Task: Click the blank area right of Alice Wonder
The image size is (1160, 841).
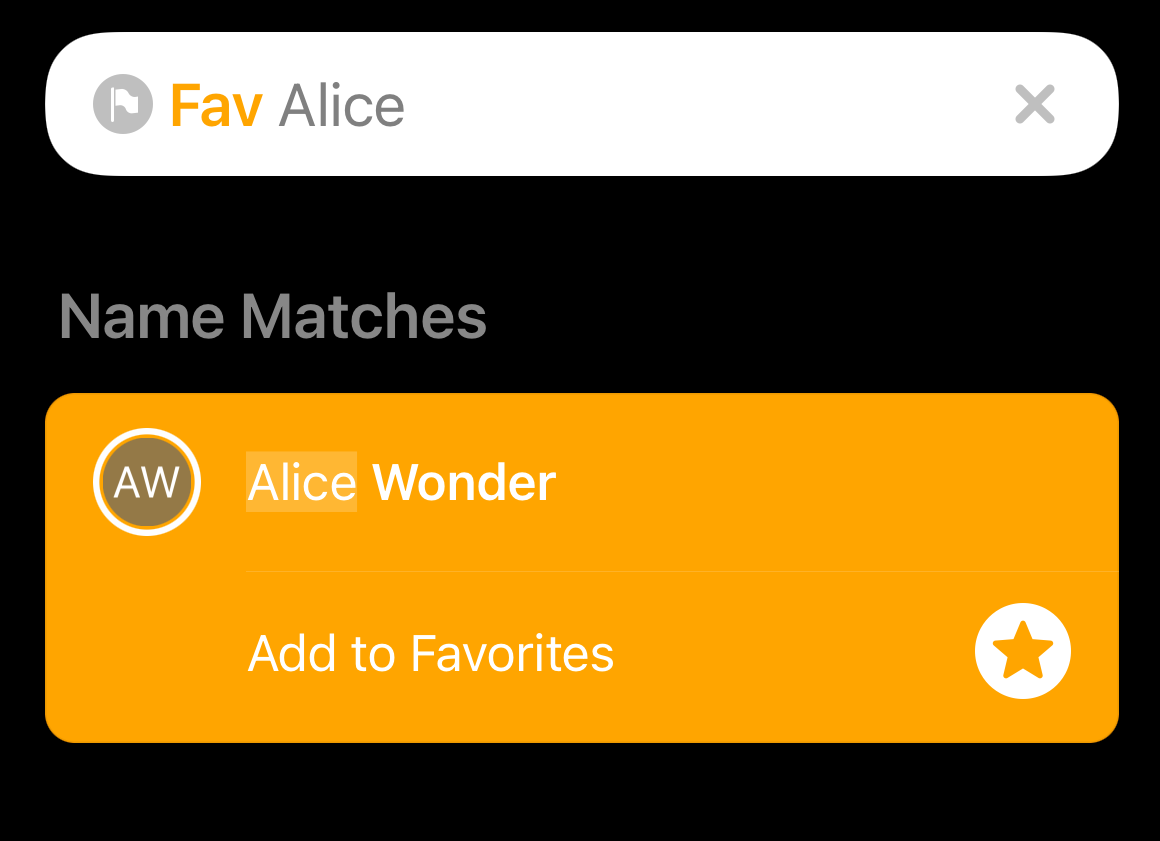Action: [836, 482]
